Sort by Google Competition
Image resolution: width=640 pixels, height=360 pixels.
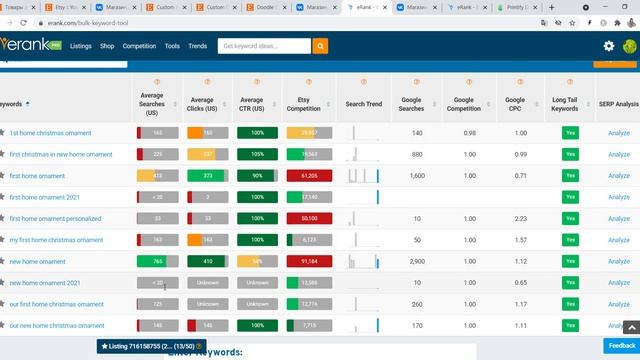489,104
